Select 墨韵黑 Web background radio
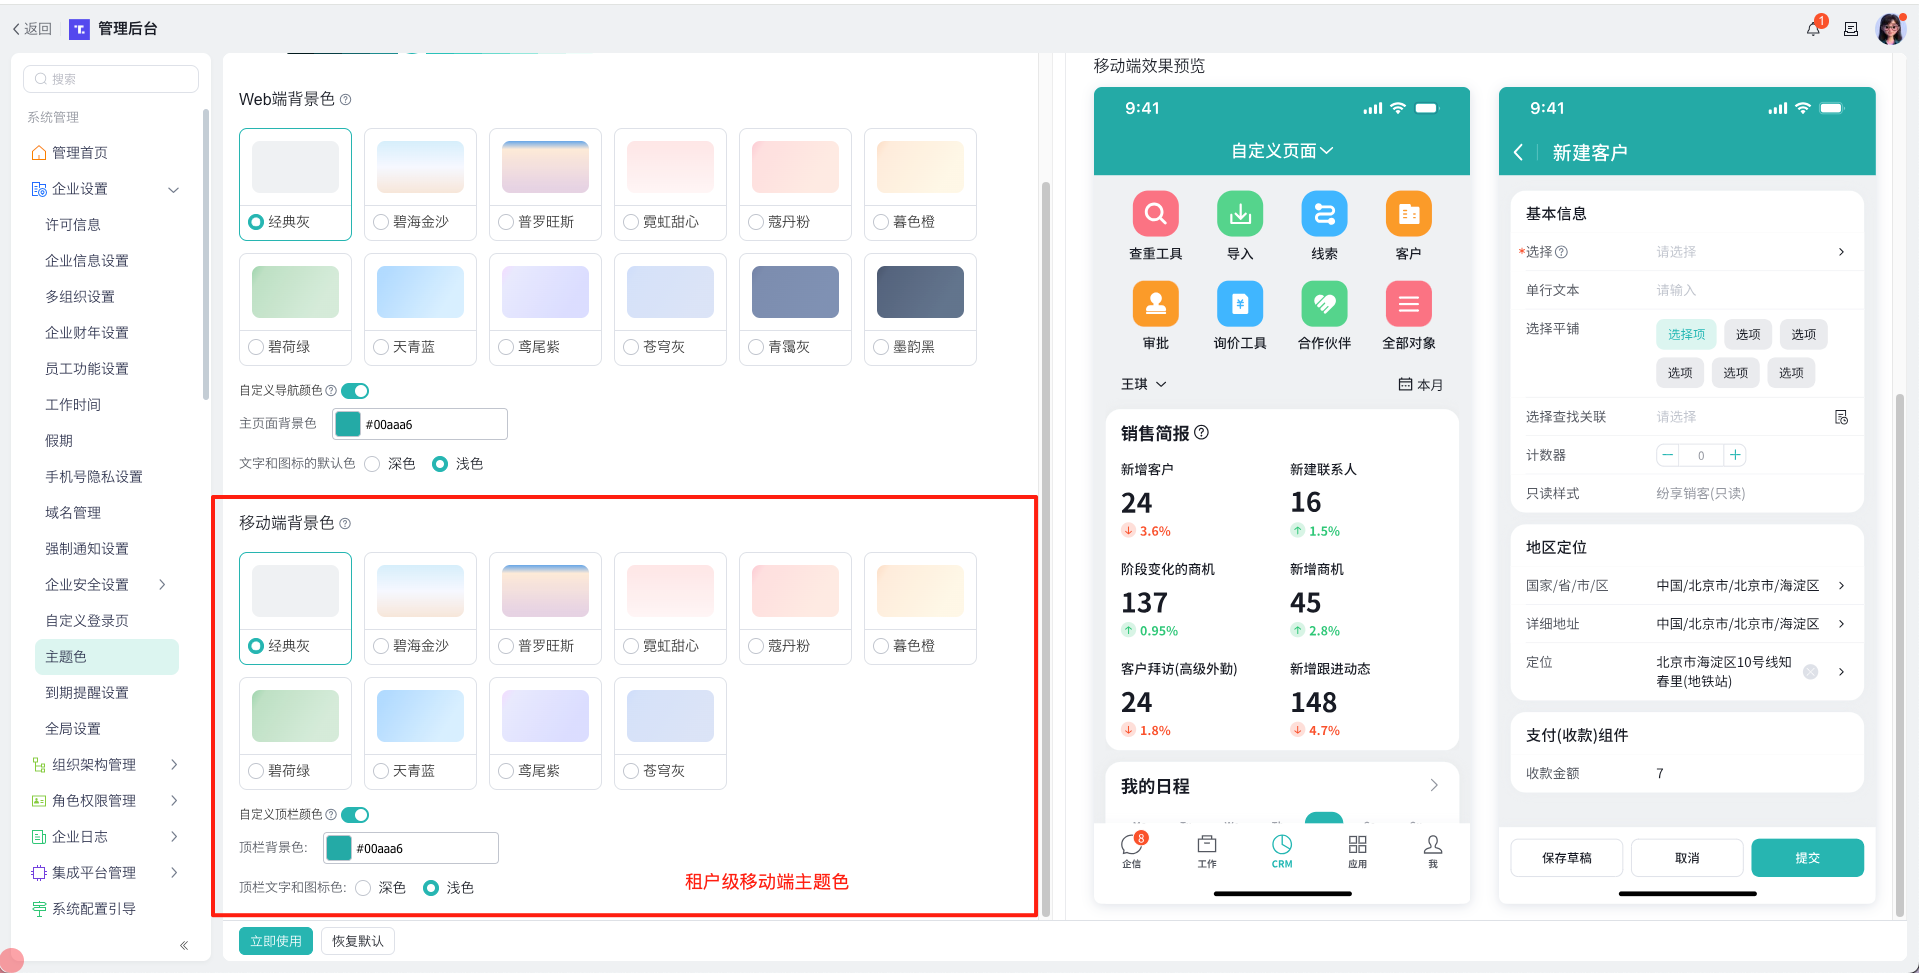 [881, 347]
